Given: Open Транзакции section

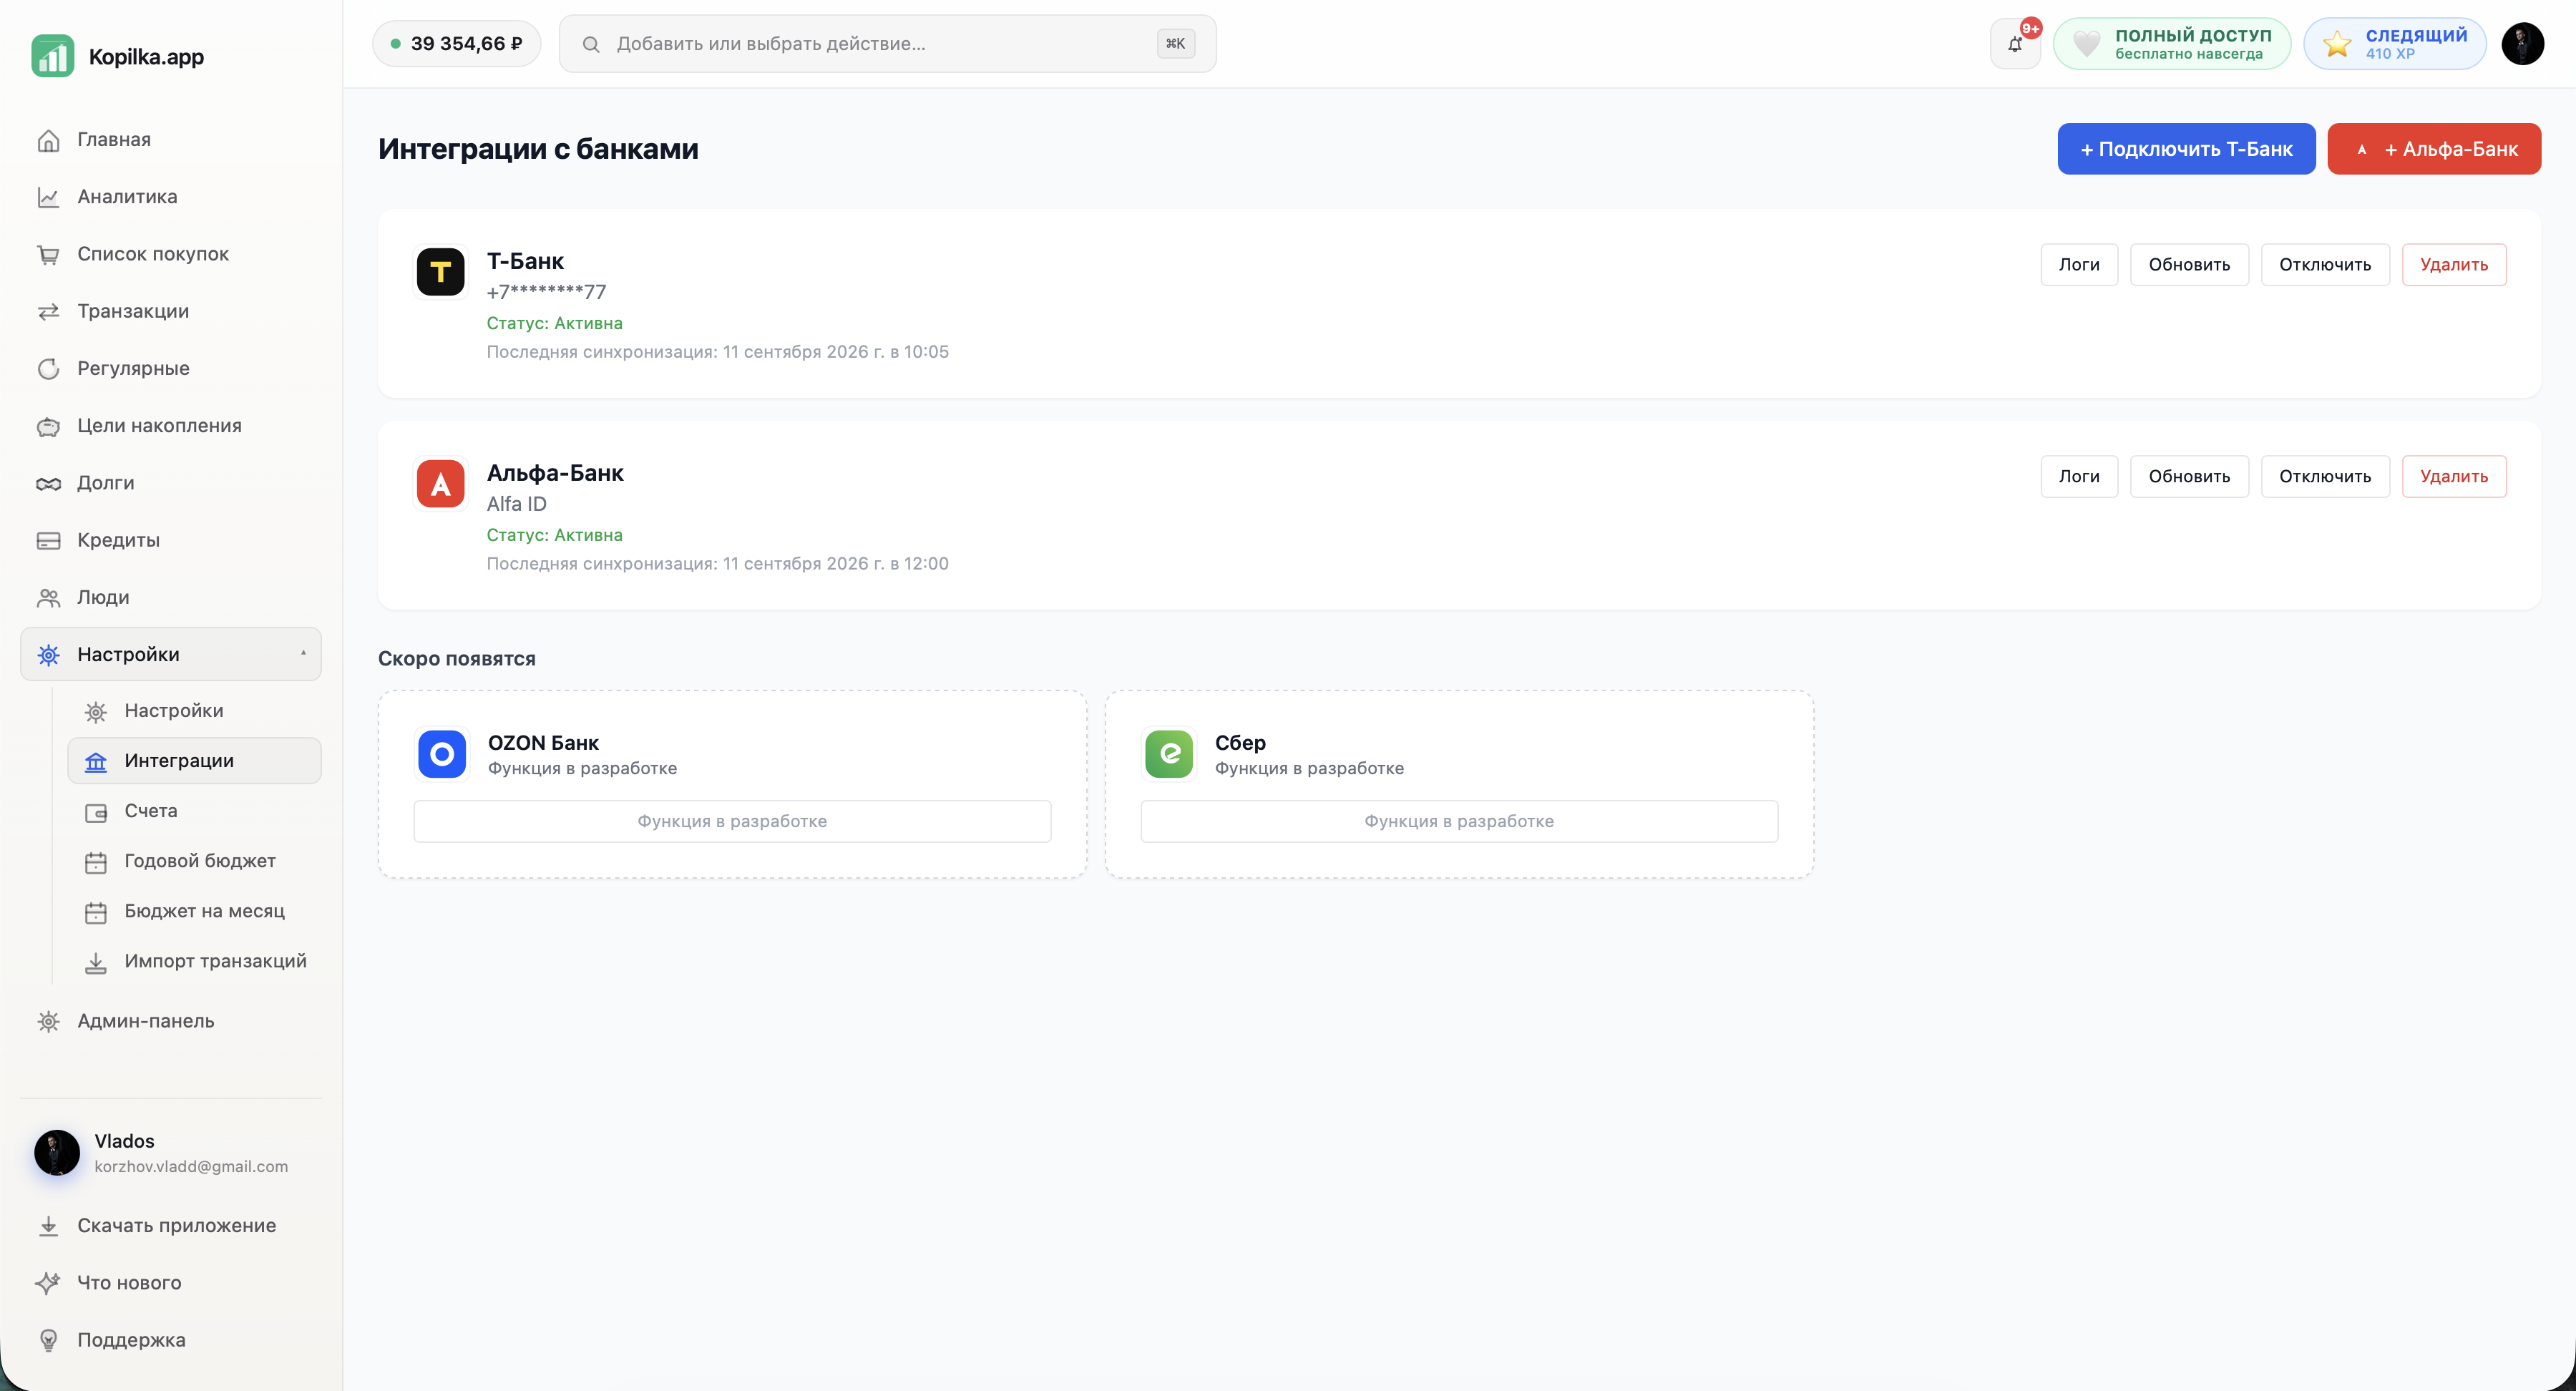Looking at the screenshot, I should (x=171, y=312).
